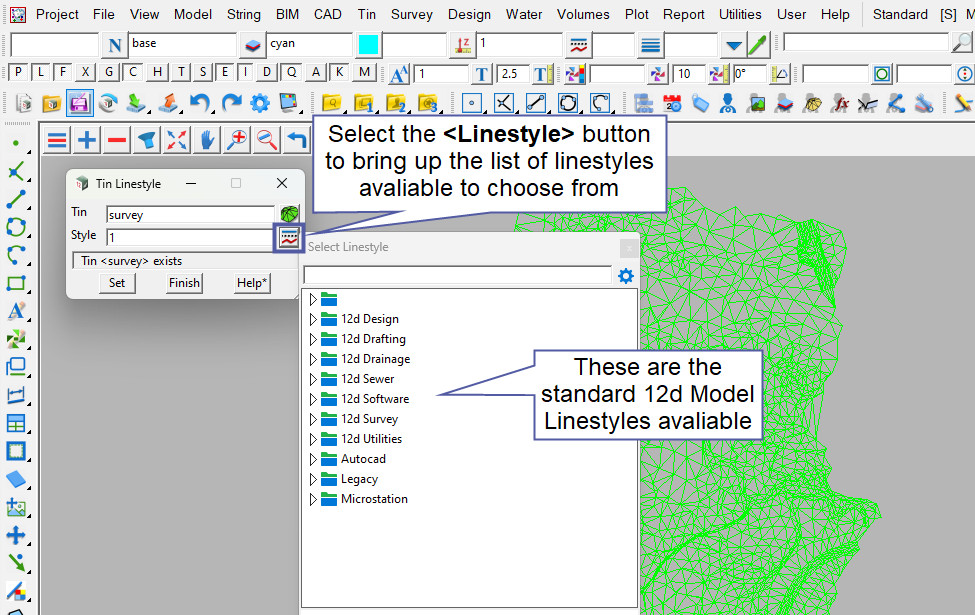Toggle the G snap button

109,72
